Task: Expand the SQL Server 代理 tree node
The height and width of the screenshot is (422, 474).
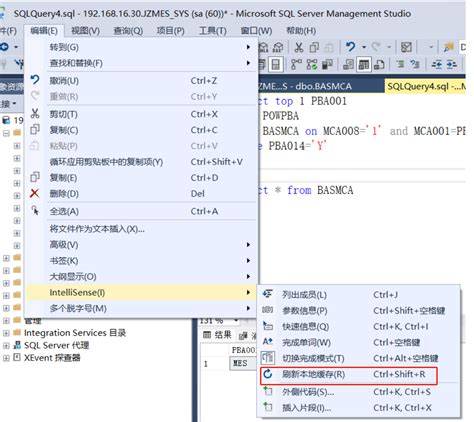Action: (x=6, y=345)
